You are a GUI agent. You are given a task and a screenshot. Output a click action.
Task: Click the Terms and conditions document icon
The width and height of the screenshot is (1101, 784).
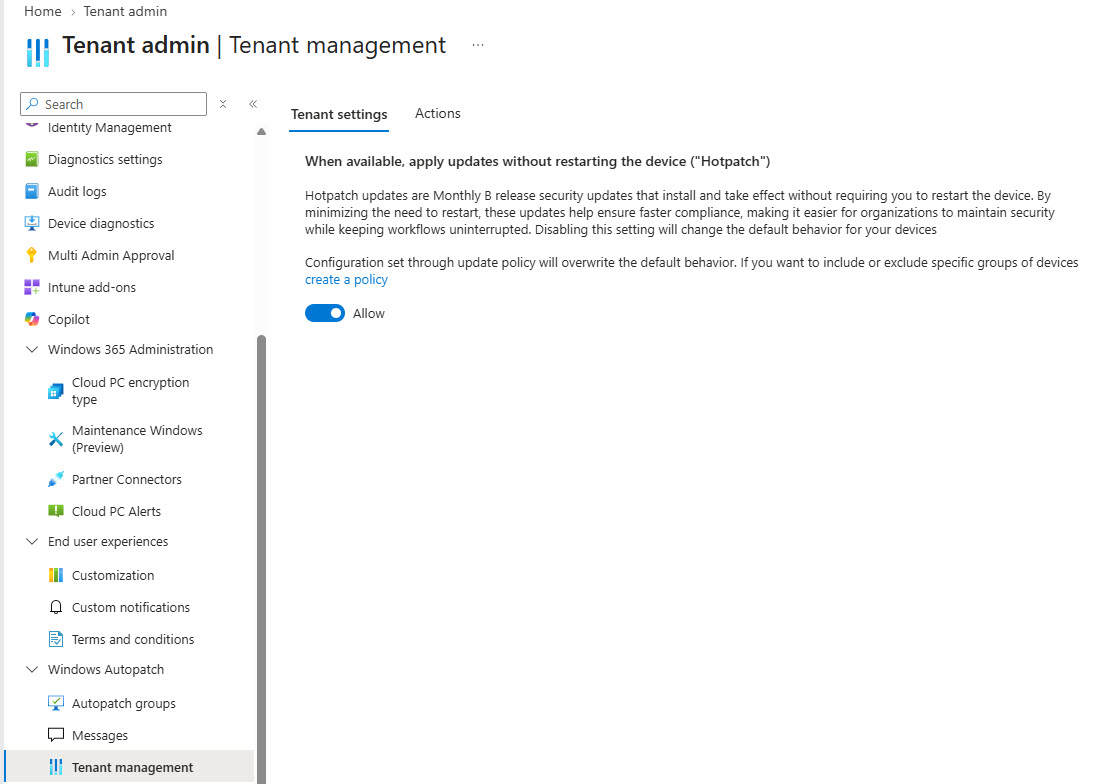pyautogui.click(x=55, y=639)
